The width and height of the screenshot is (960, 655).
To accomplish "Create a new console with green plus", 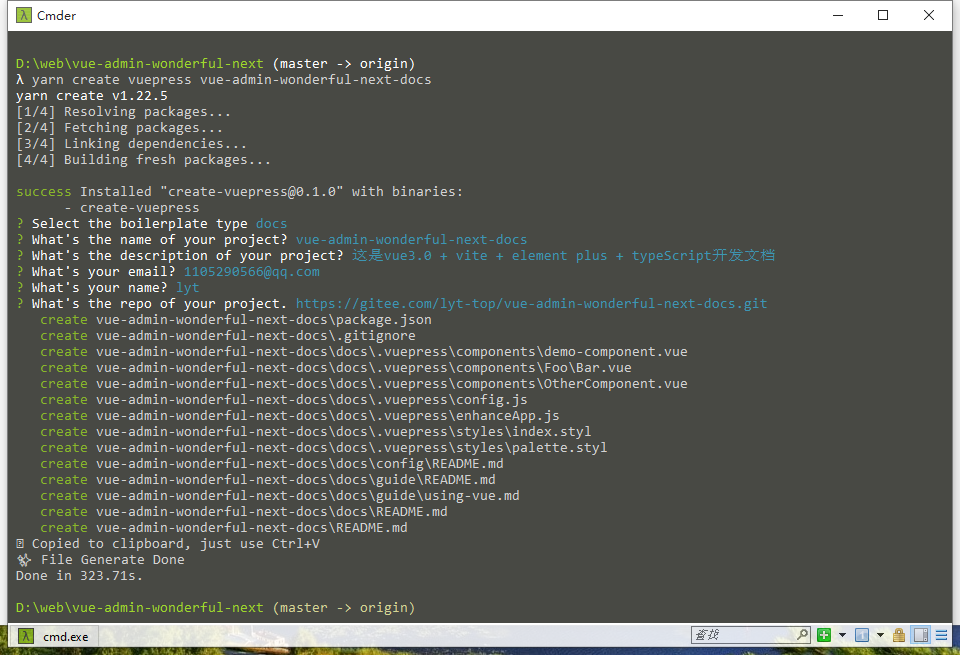I will tap(824, 635).
